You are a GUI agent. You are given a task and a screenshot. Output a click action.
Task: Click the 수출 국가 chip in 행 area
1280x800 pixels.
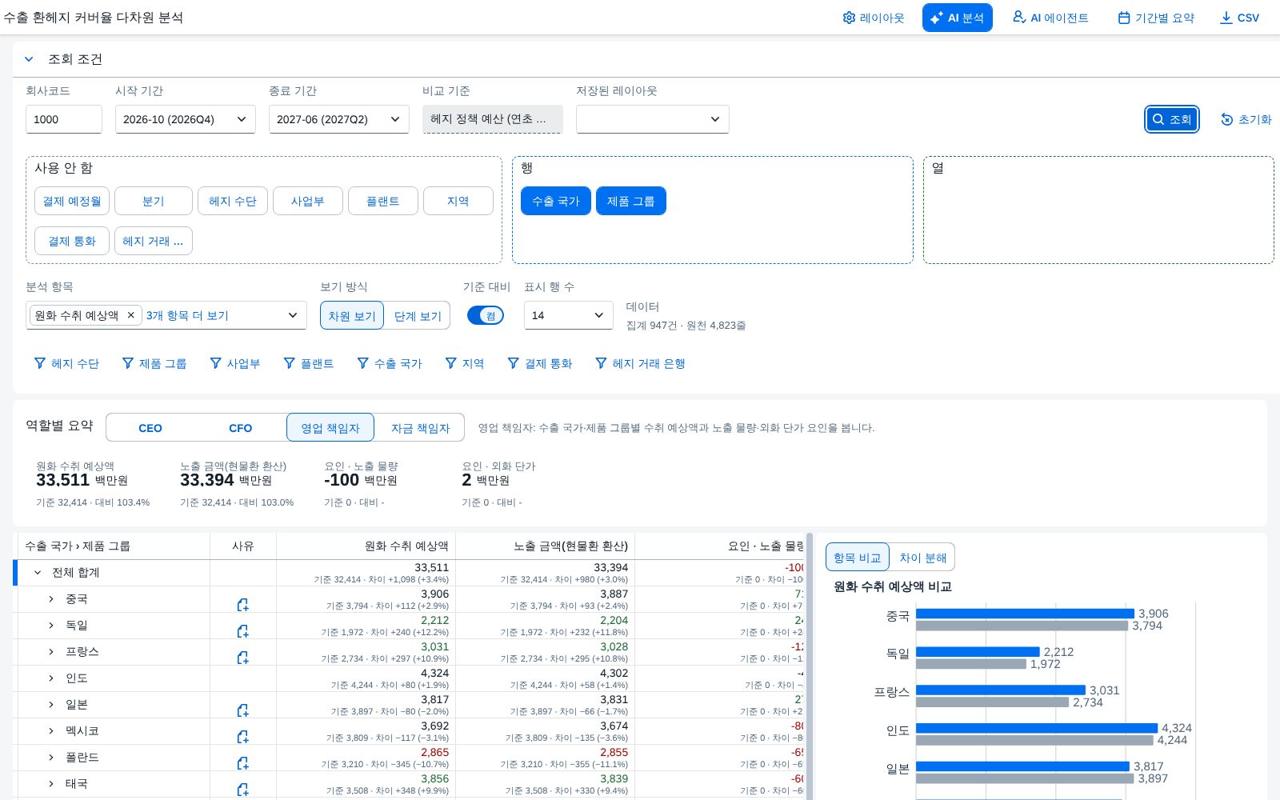[x=555, y=201]
